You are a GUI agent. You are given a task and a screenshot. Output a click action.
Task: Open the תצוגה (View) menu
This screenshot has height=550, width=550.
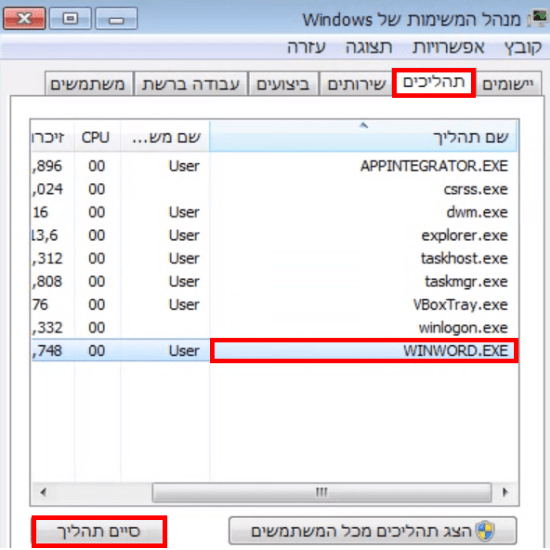tap(369, 47)
